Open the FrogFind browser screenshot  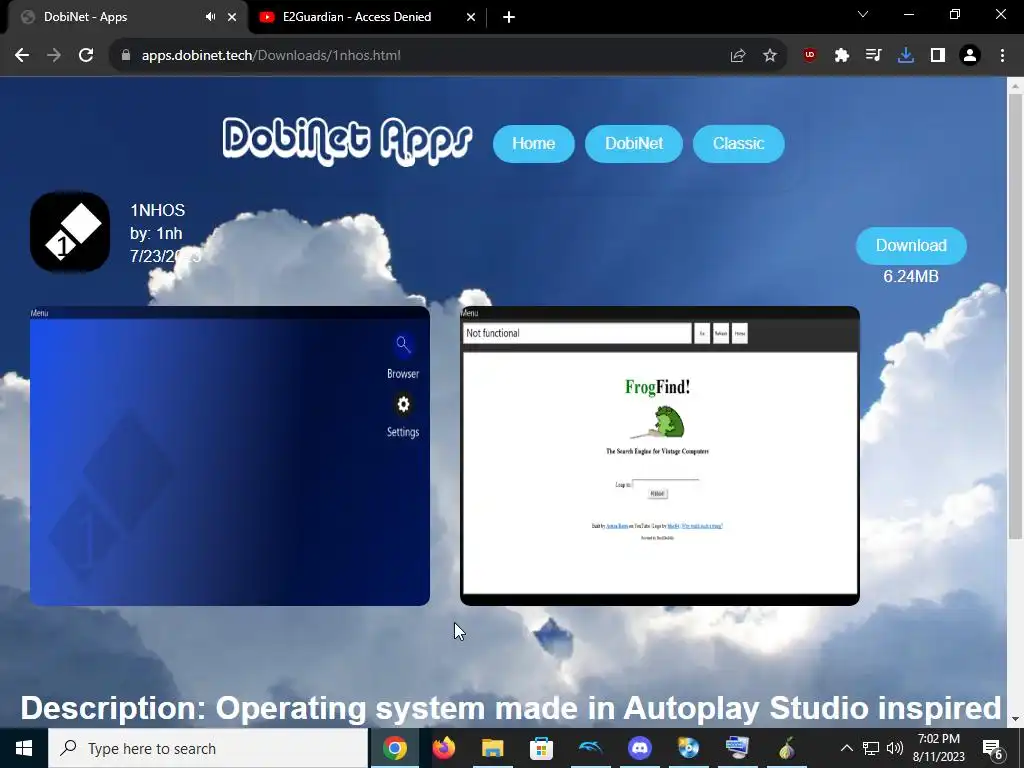[660, 456]
